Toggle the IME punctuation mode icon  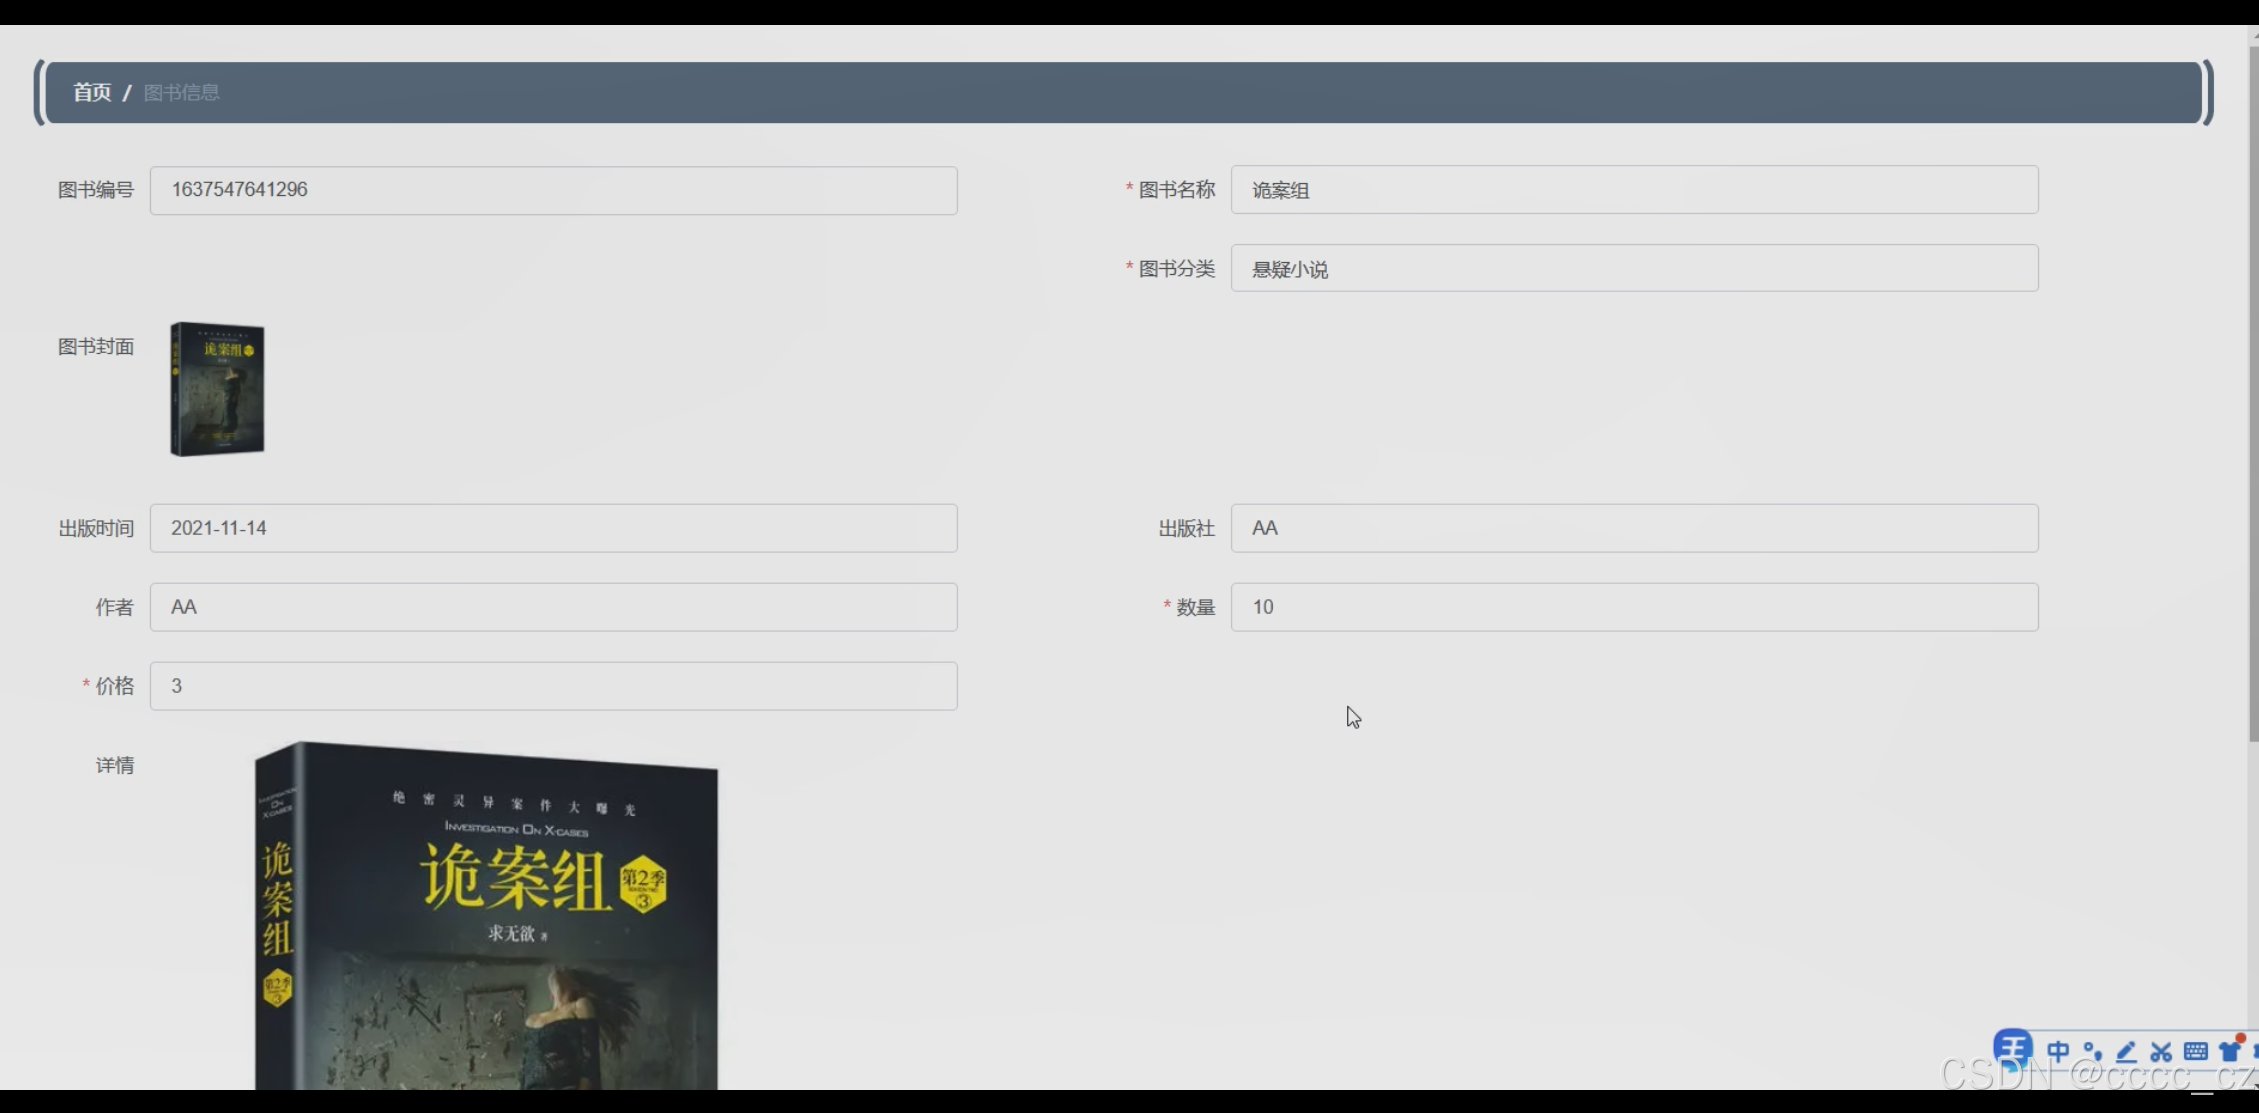(x=2092, y=1051)
